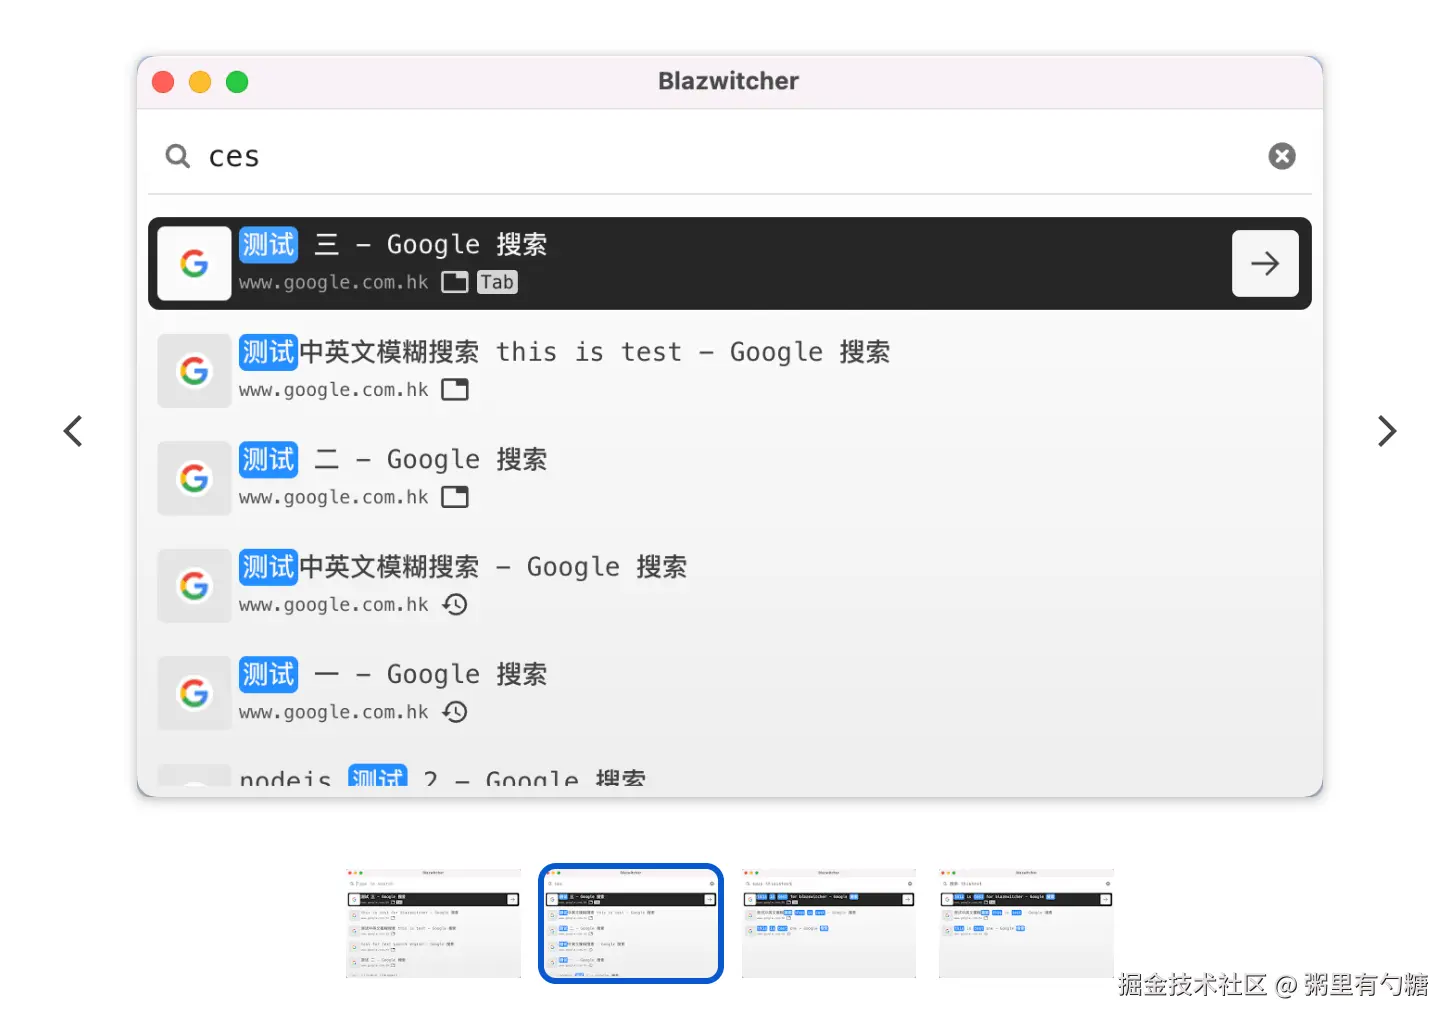
Task: Click tab window icon in 'this is test' row
Action: click(x=455, y=389)
